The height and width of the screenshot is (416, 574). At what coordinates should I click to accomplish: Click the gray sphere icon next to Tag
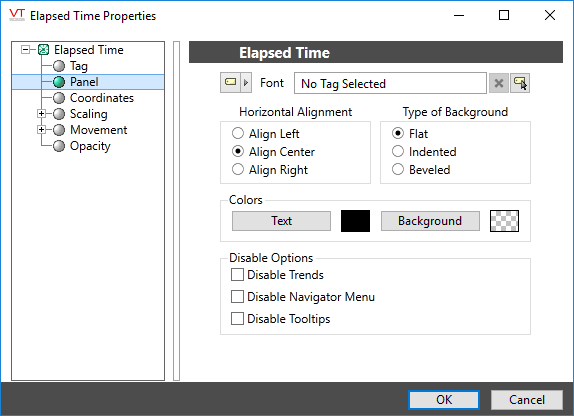point(59,66)
